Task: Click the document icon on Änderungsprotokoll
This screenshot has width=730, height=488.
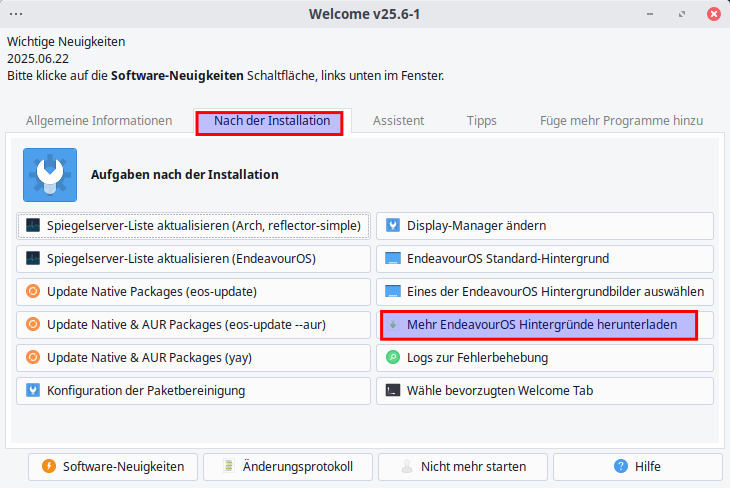Action: click(x=229, y=466)
